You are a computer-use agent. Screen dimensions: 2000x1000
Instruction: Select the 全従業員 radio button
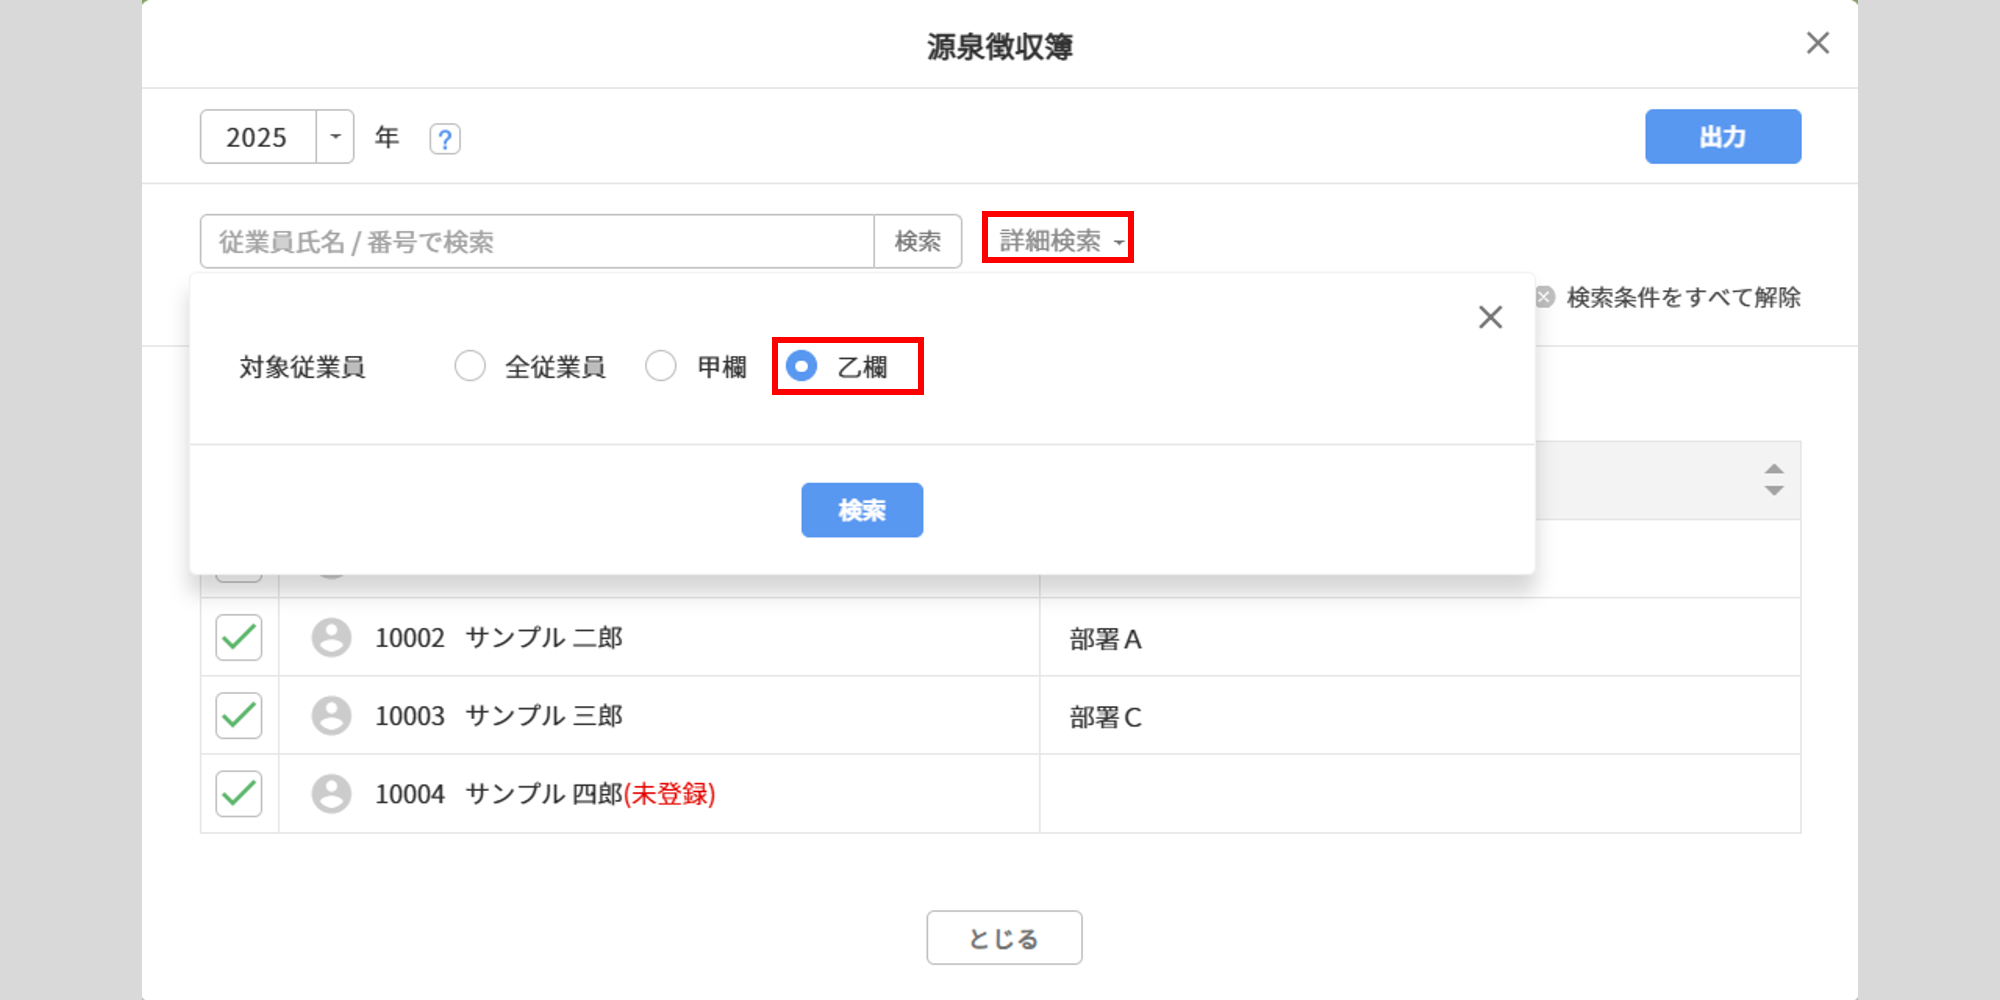[470, 366]
